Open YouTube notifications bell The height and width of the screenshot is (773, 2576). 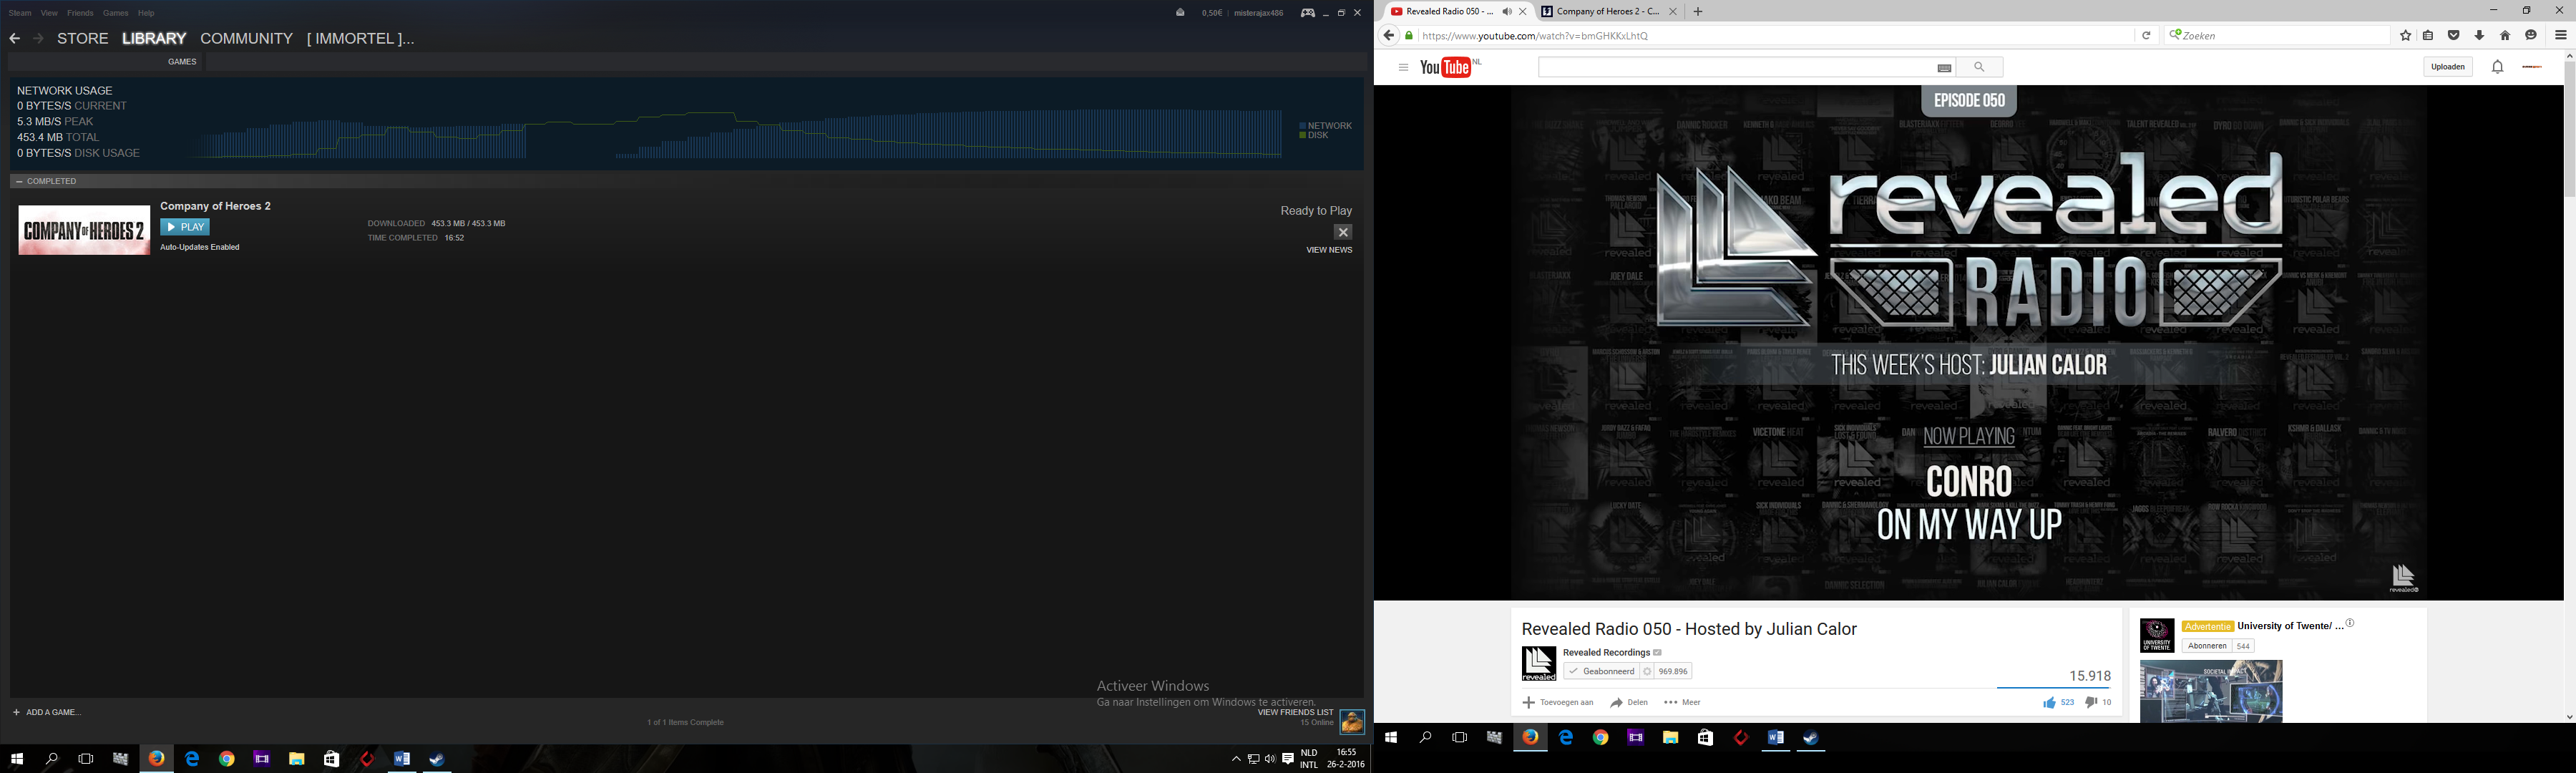coord(2497,68)
